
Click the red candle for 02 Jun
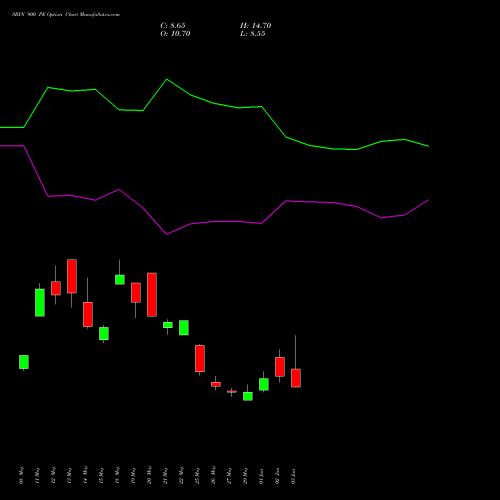(280, 367)
